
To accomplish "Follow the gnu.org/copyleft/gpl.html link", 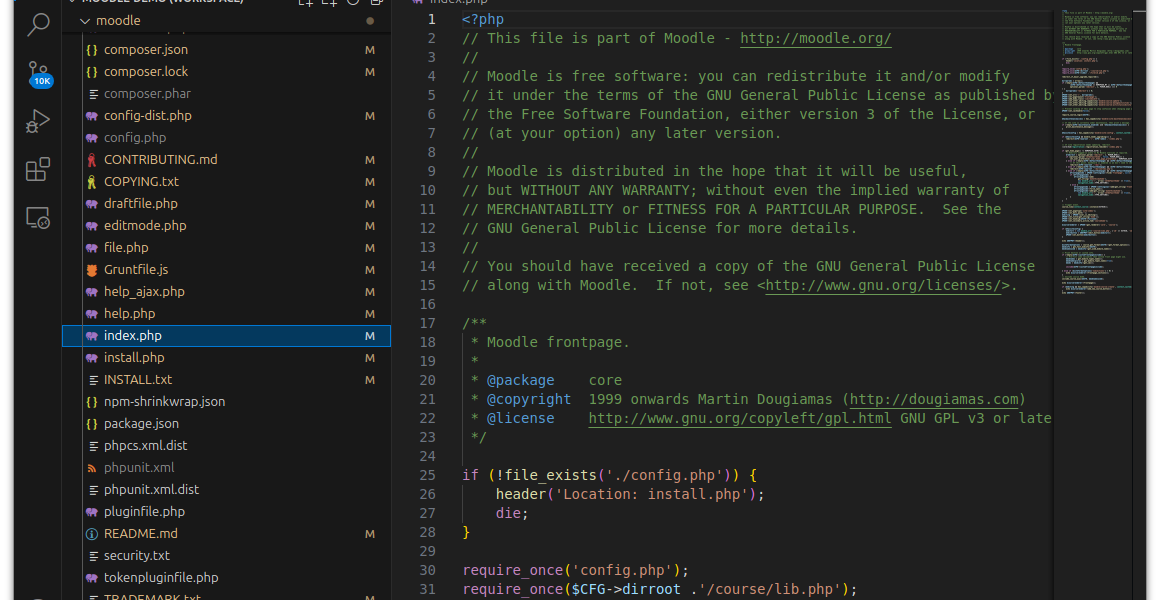I will [x=740, y=419].
